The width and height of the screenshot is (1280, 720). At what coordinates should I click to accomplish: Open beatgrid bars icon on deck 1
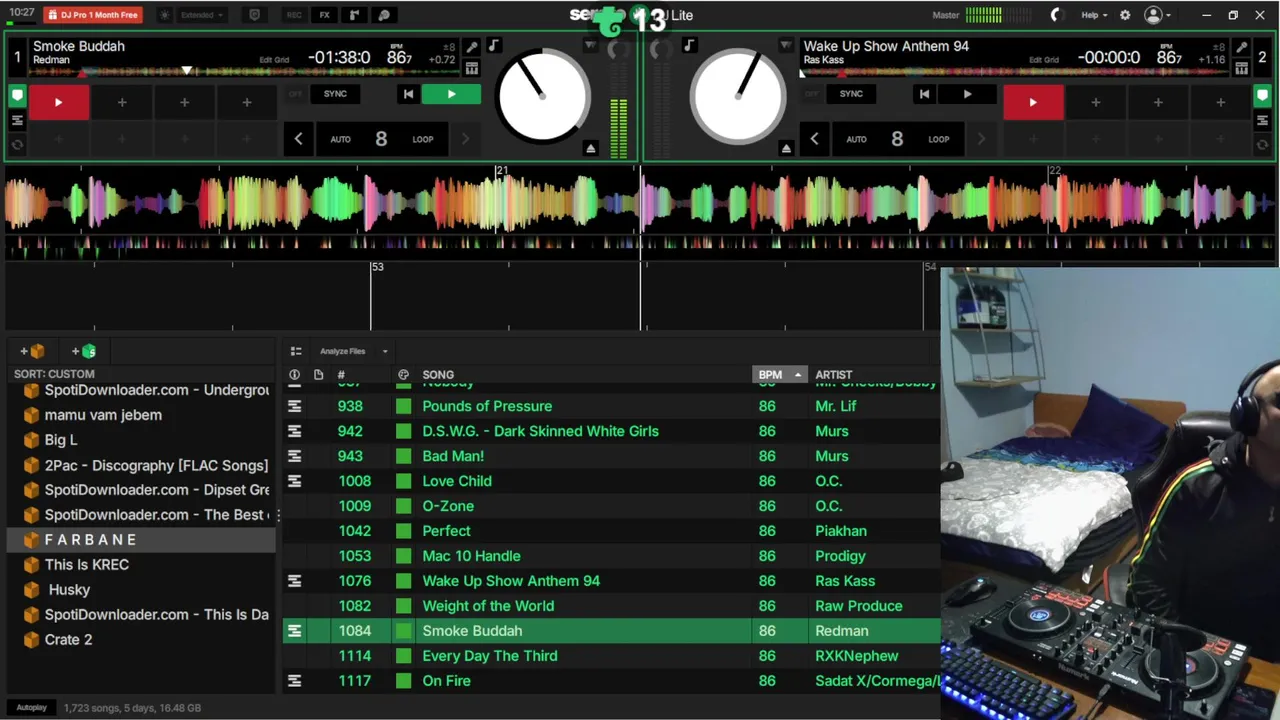coord(472,68)
